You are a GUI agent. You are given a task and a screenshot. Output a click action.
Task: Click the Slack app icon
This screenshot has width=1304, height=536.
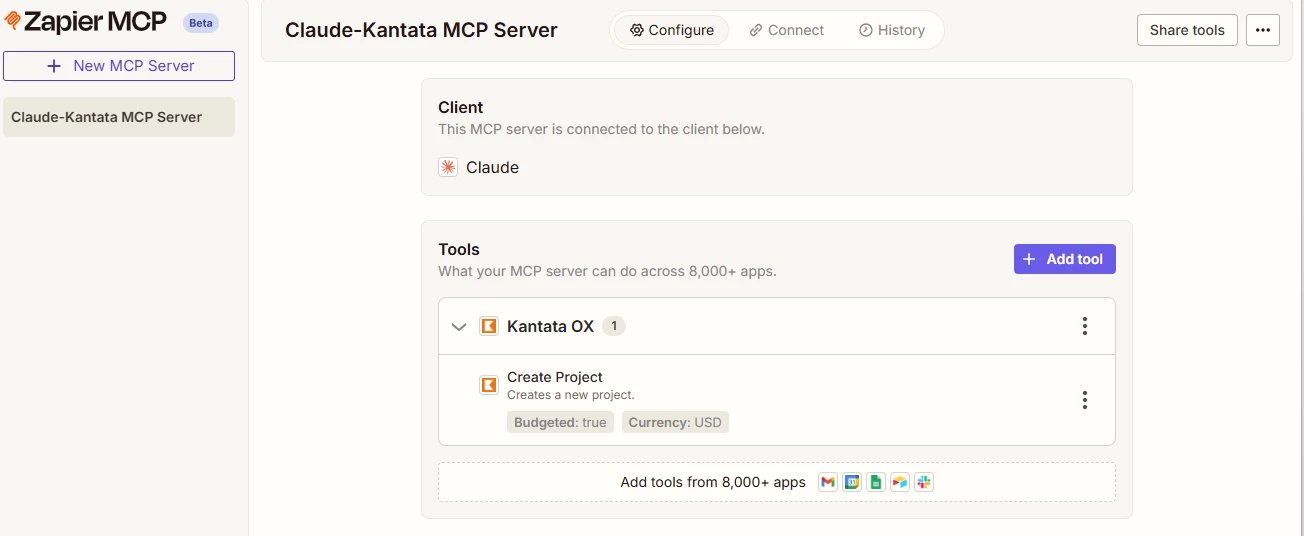(924, 482)
